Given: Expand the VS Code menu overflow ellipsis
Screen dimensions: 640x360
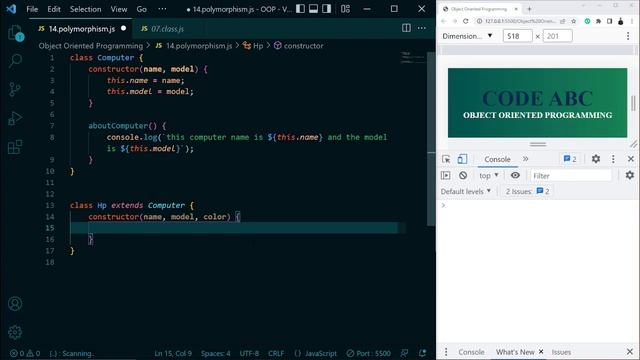Looking at the screenshot, I should tap(162, 9).
